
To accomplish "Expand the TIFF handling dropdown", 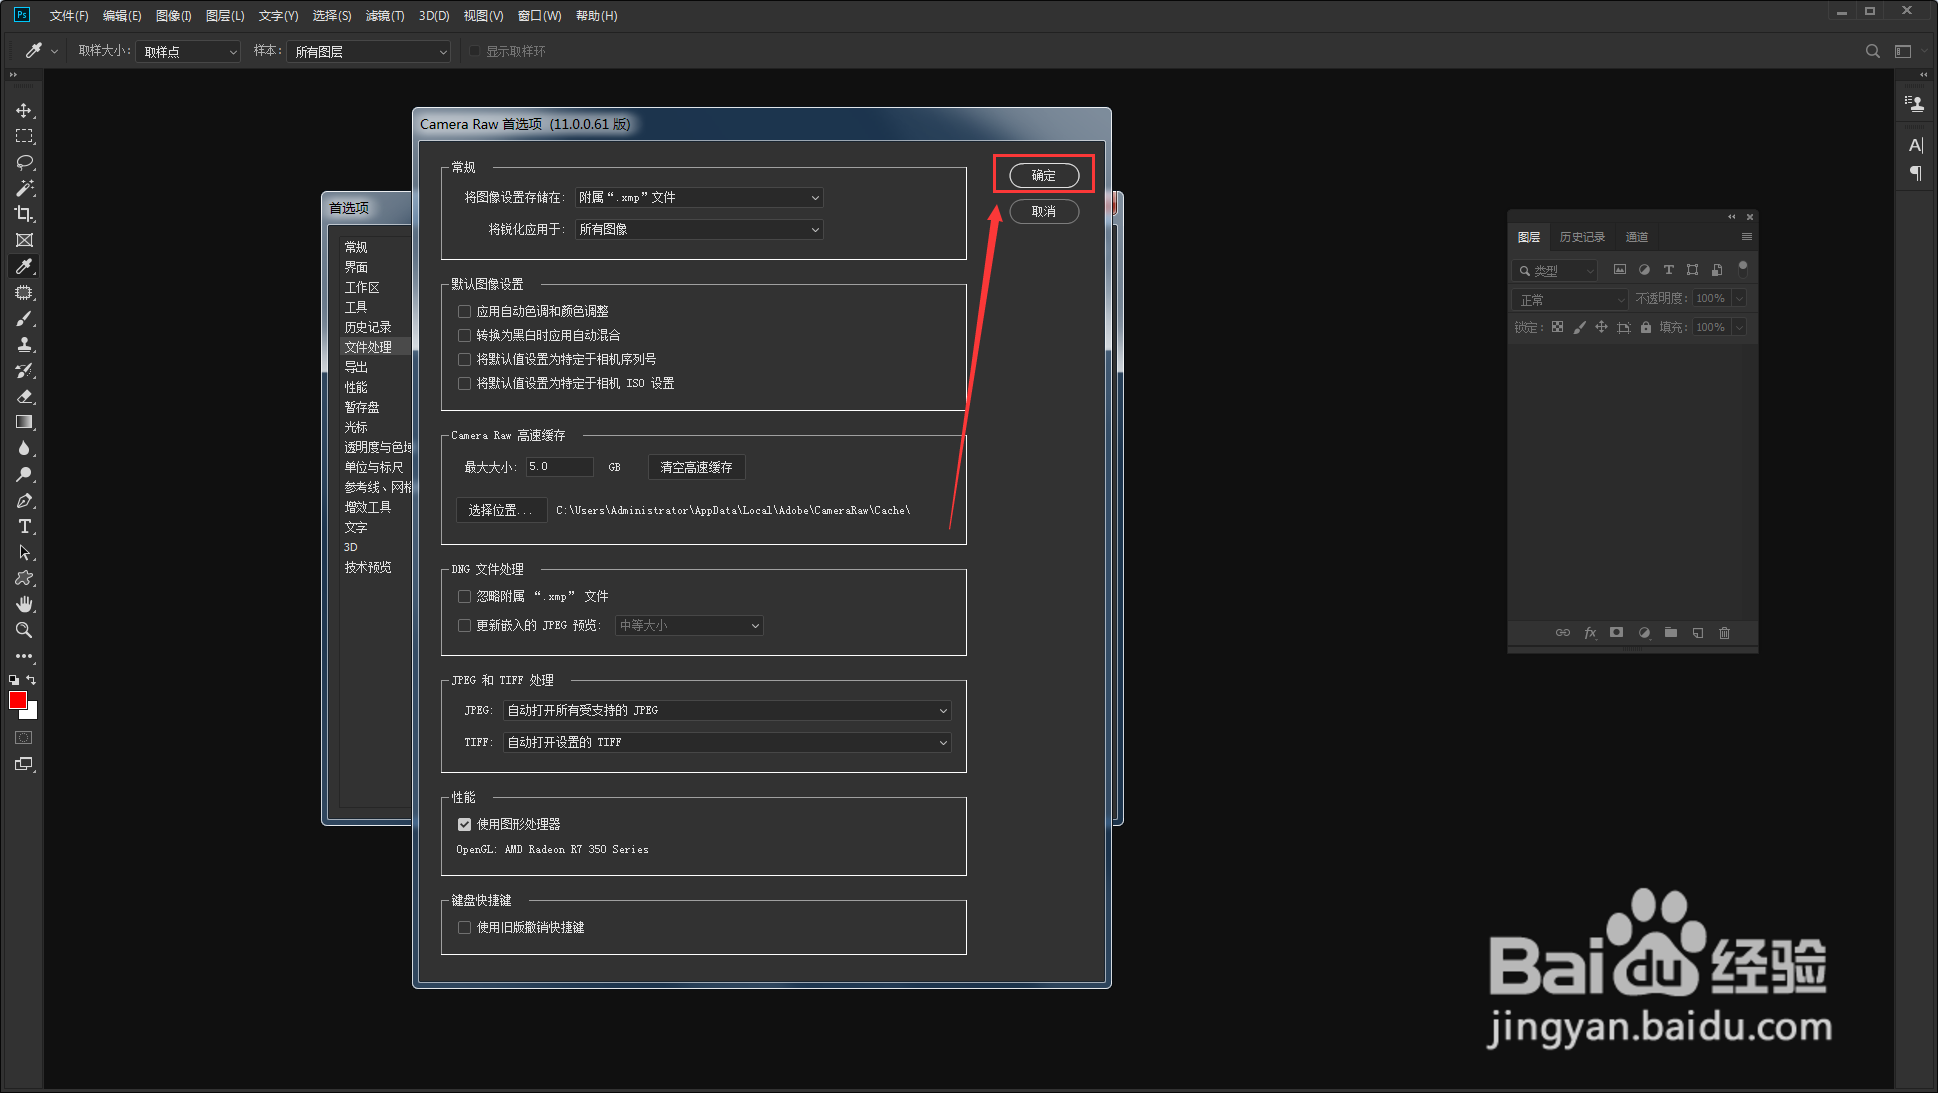I will click(x=726, y=743).
